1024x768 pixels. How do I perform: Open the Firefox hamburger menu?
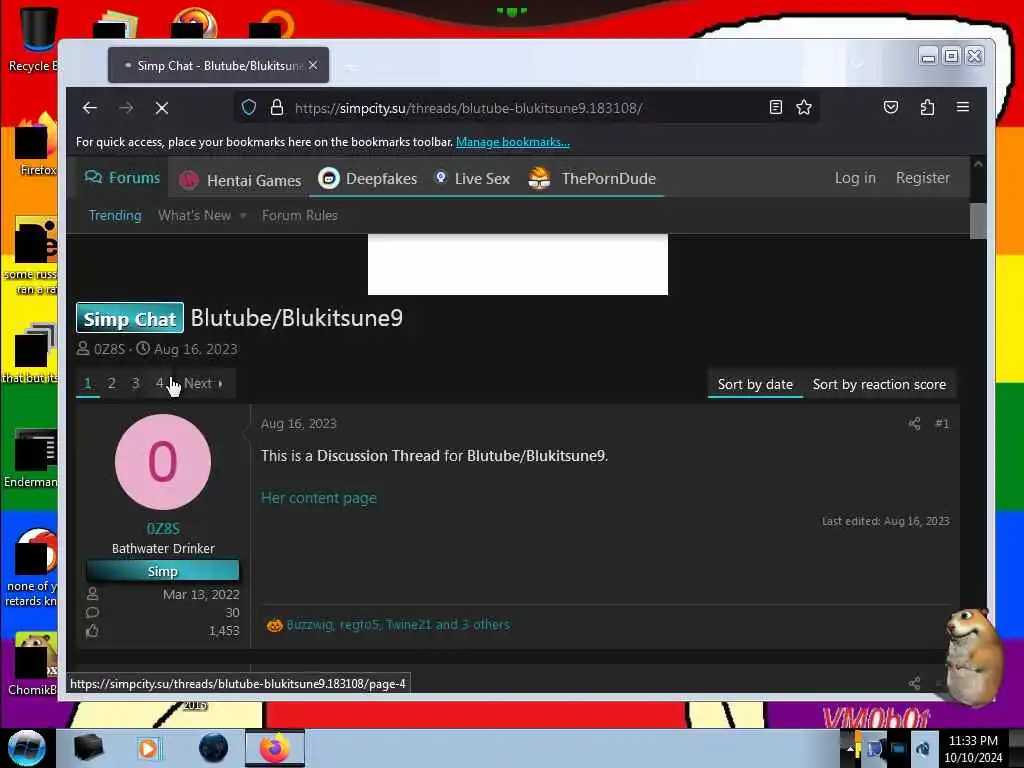pyautogui.click(x=963, y=107)
